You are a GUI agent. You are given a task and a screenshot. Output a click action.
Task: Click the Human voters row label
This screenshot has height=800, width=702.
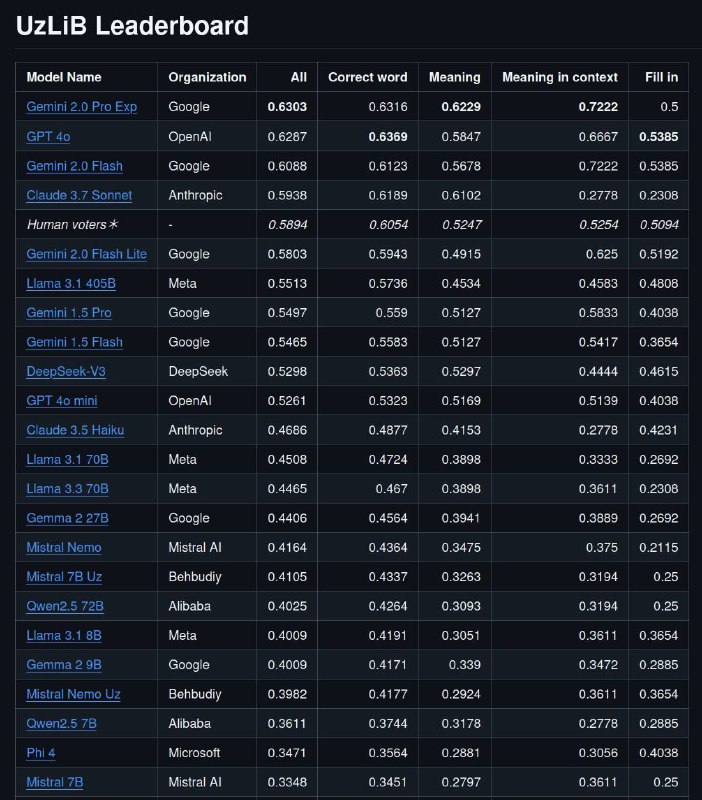click(x=72, y=224)
